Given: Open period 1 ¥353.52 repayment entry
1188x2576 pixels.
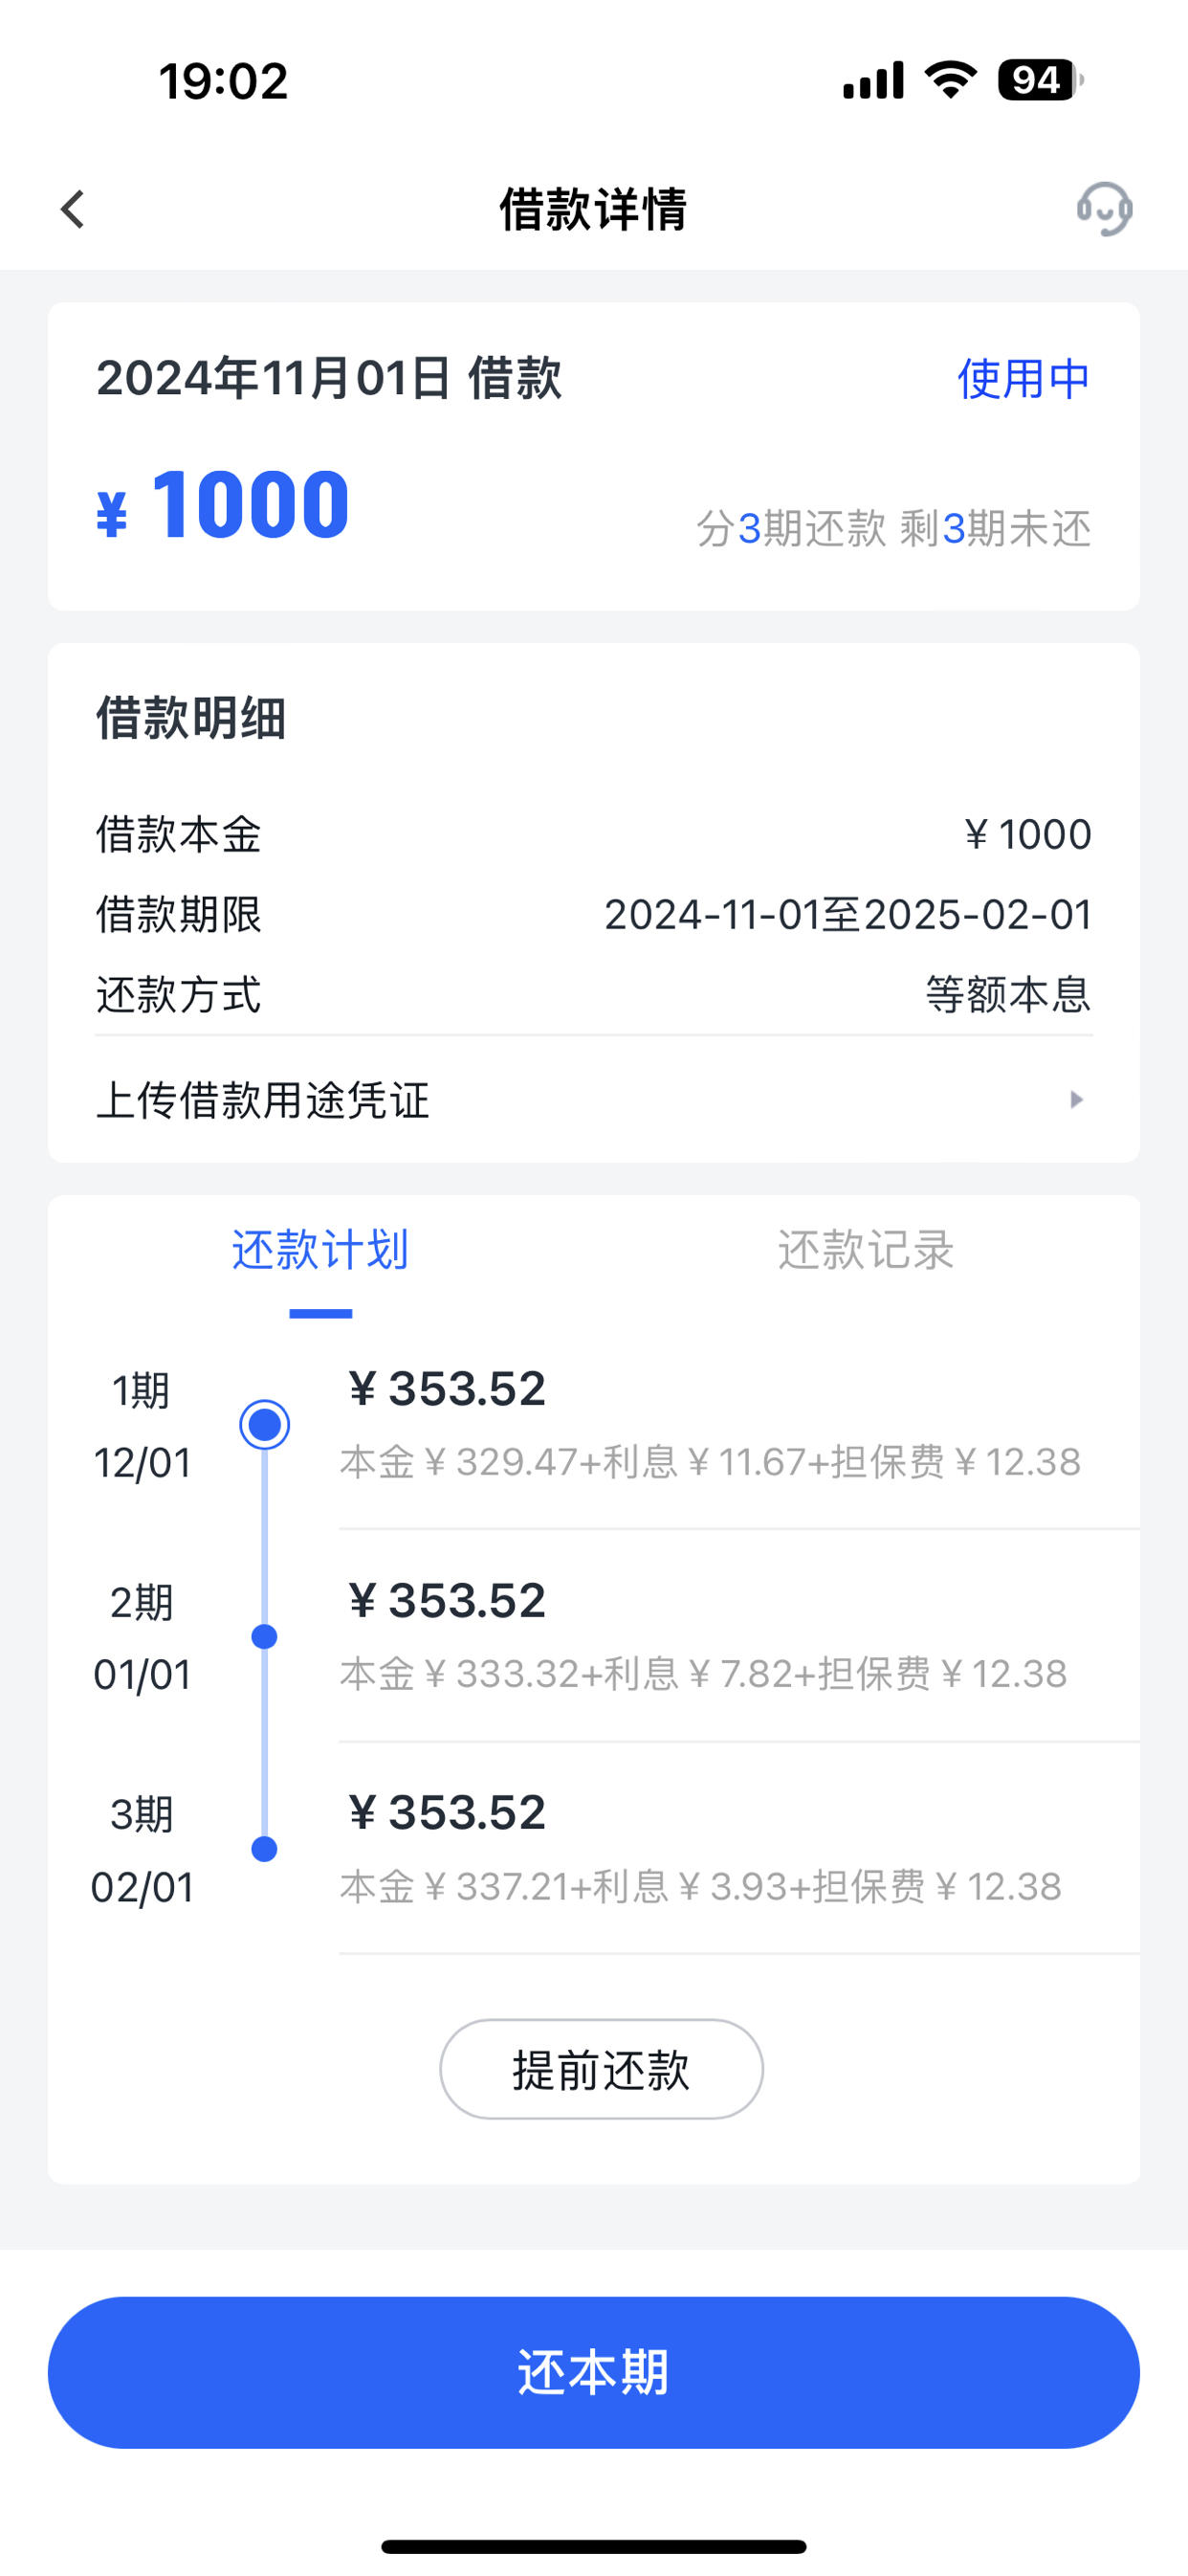Looking at the screenshot, I should click(739, 1424).
